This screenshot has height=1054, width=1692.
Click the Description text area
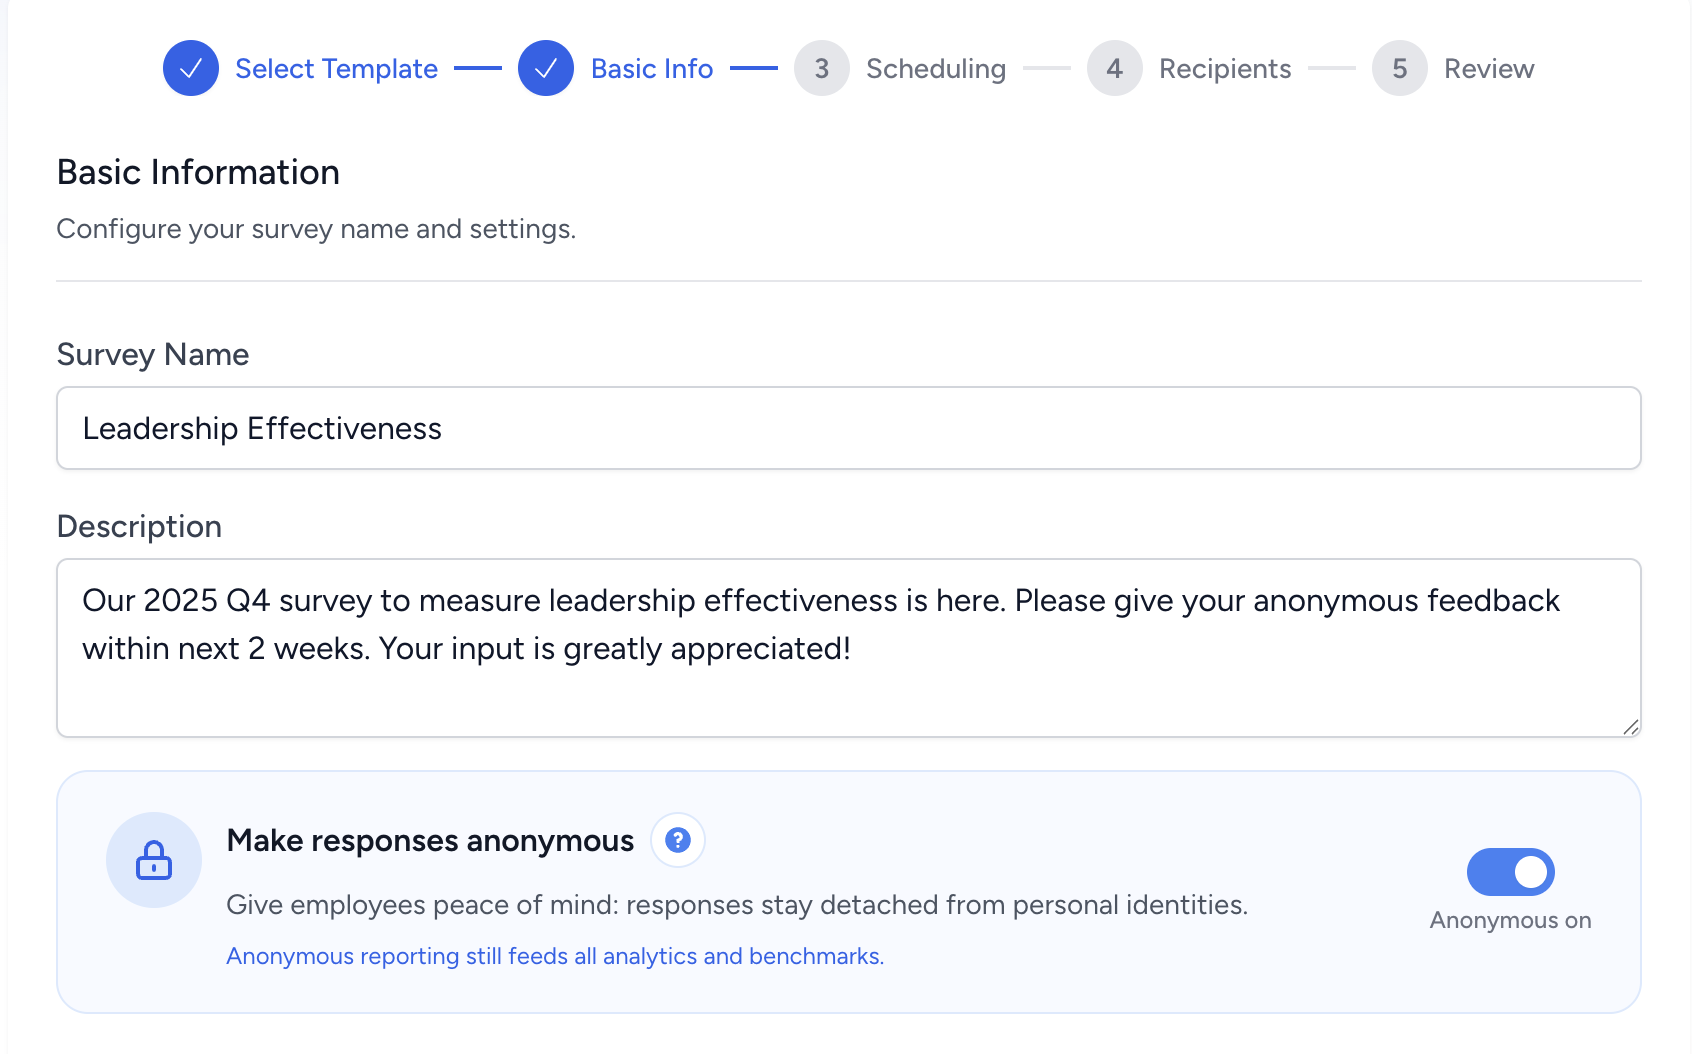(x=848, y=647)
